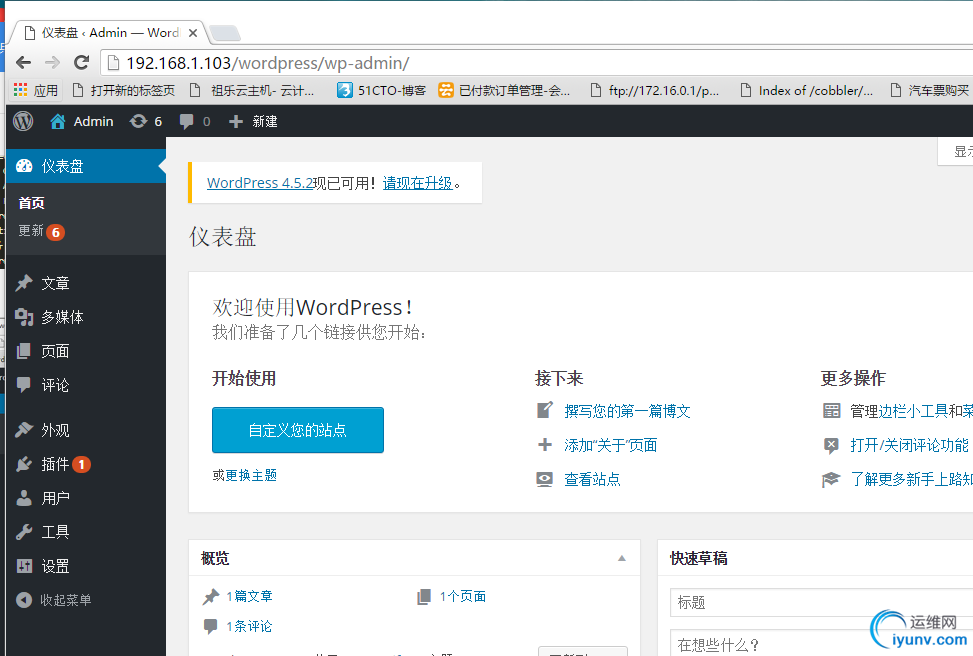Click the 收起菜单 collapse arrow icon
The height and width of the screenshot is (656, 973).
24,600
